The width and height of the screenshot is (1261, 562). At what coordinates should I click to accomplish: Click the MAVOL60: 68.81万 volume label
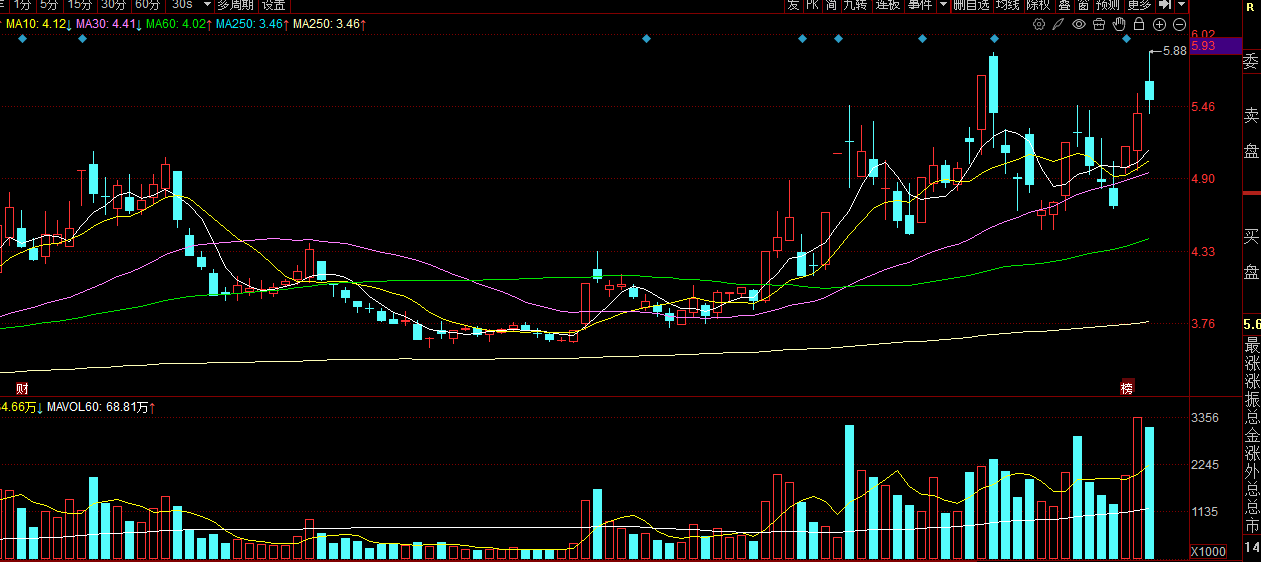pyautogui.click(x=100, y=407)
